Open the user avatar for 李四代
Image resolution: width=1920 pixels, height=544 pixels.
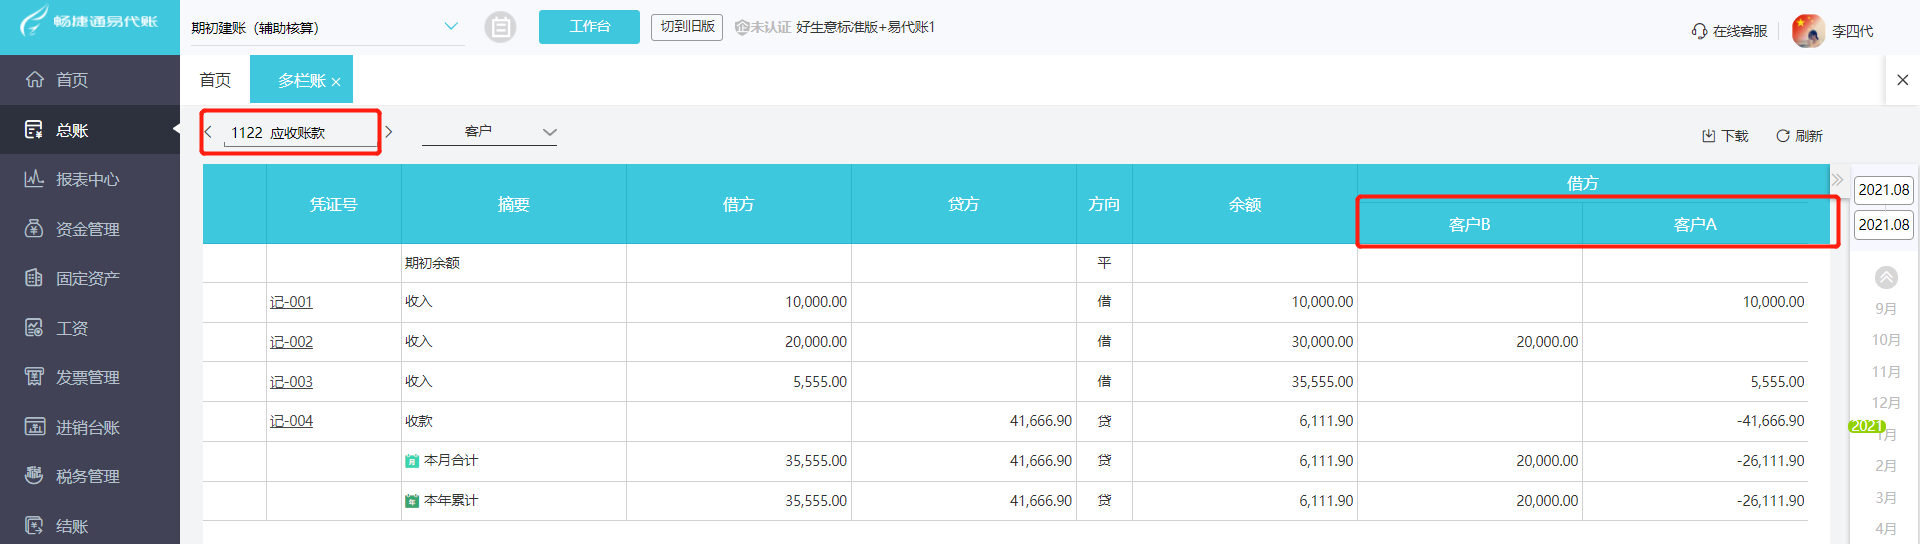[1808, 31]
